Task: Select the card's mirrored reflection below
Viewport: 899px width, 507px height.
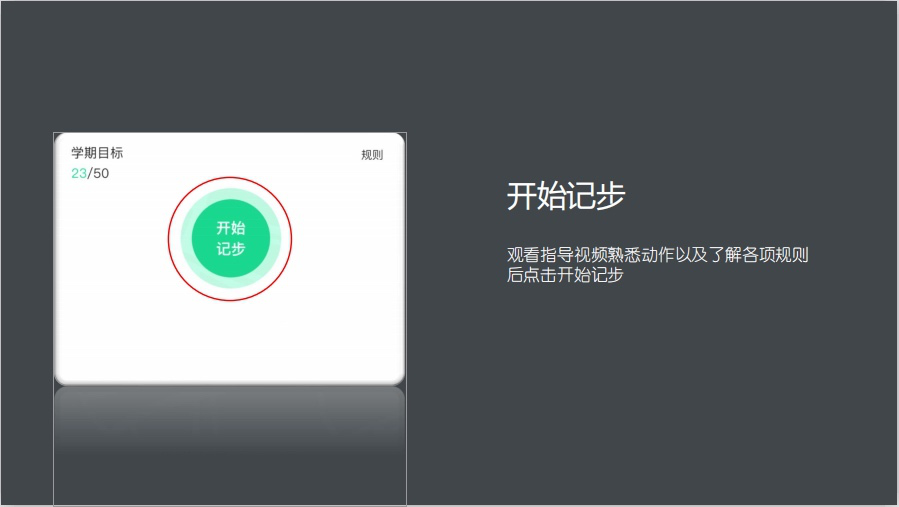Action: [x=230, y=440]
